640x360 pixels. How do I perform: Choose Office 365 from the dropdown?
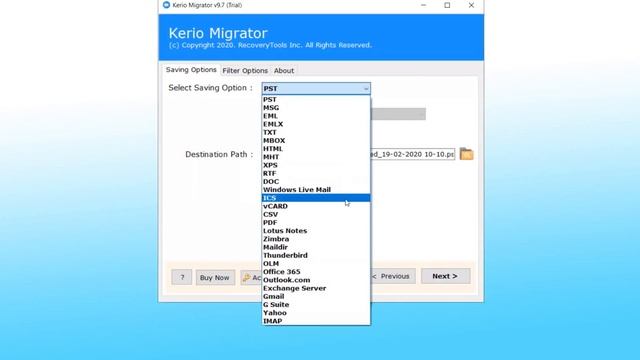pos(316,272)
